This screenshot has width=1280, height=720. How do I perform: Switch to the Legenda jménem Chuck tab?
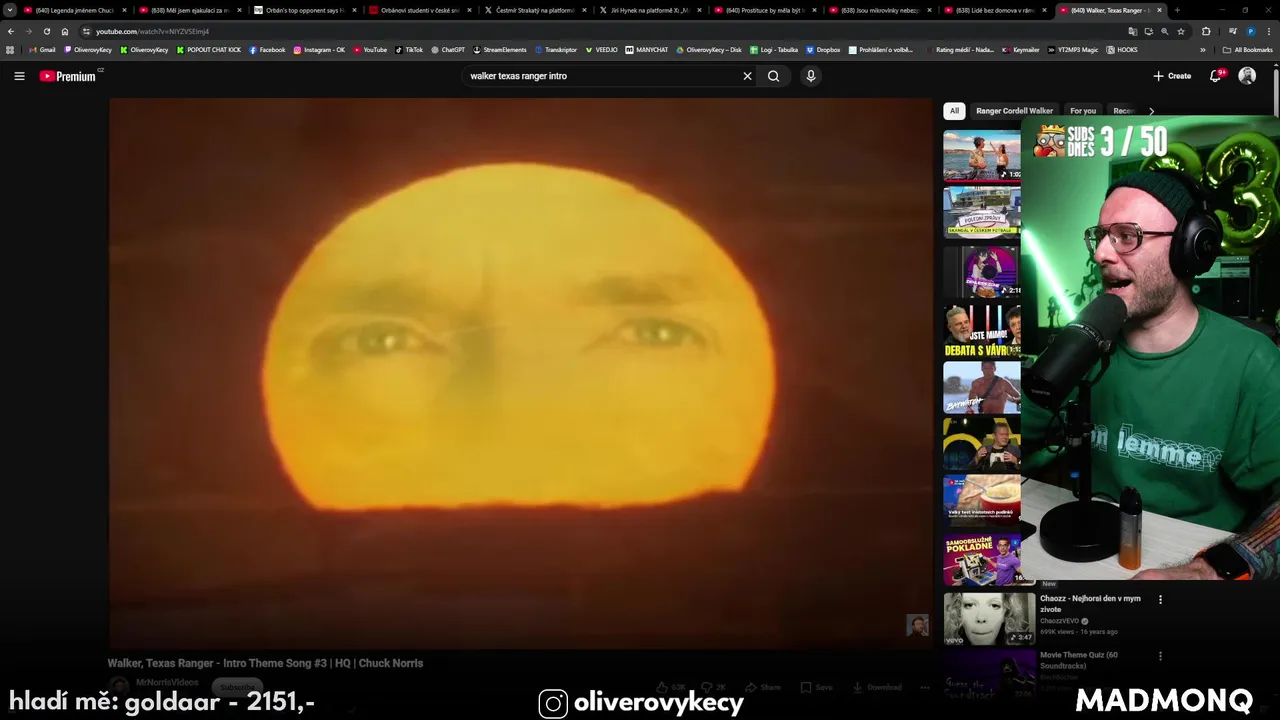[74, 10]
